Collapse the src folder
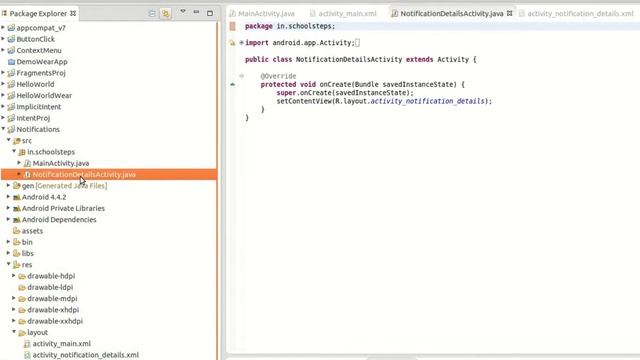640x360 pixels. (9, 140)
